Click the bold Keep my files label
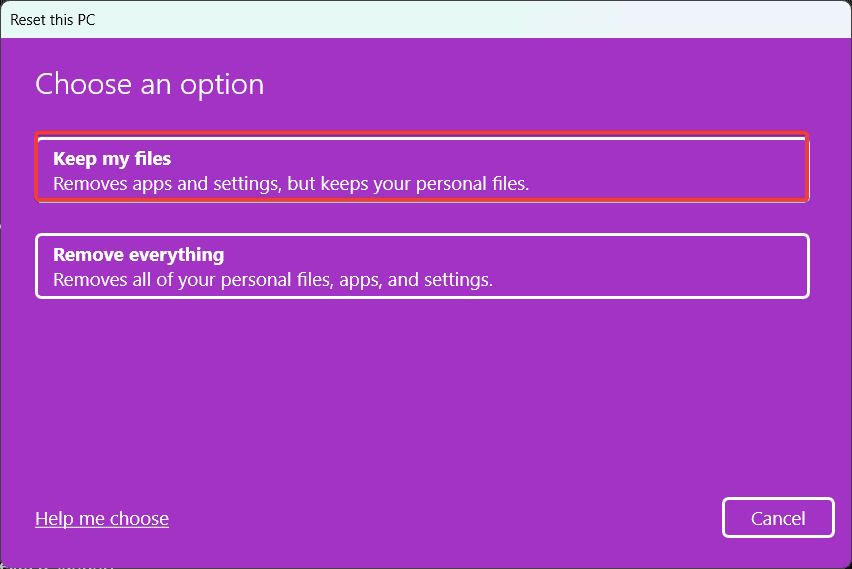 tap(112, 158)
